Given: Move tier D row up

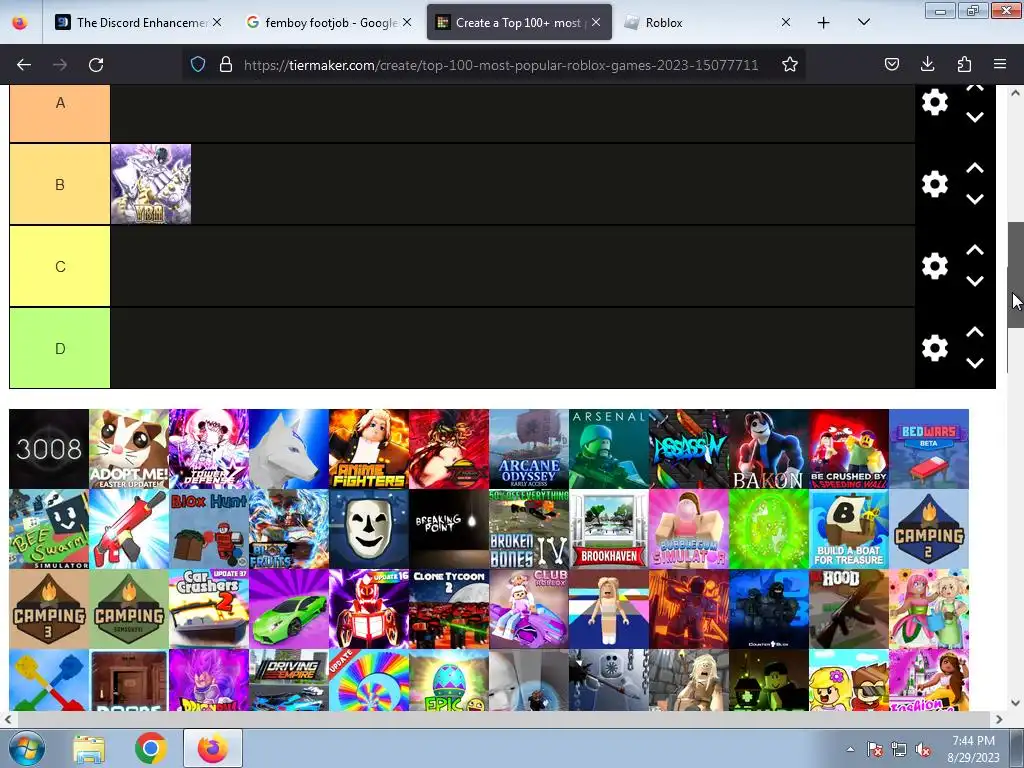Looking at the screenshot, I should [975, 332].
